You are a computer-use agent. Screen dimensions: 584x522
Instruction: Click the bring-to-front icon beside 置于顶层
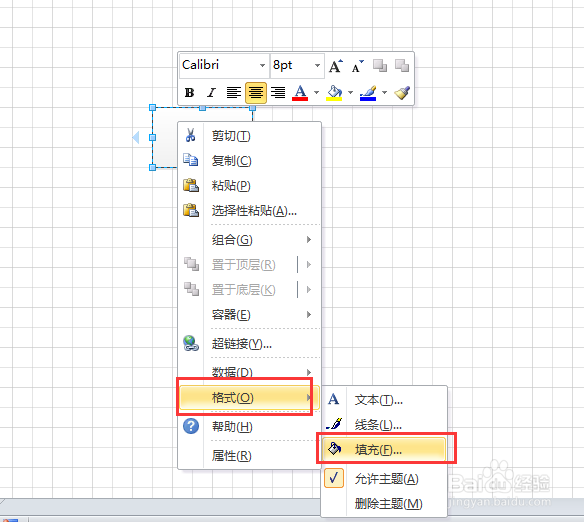[x=191, y=264]
